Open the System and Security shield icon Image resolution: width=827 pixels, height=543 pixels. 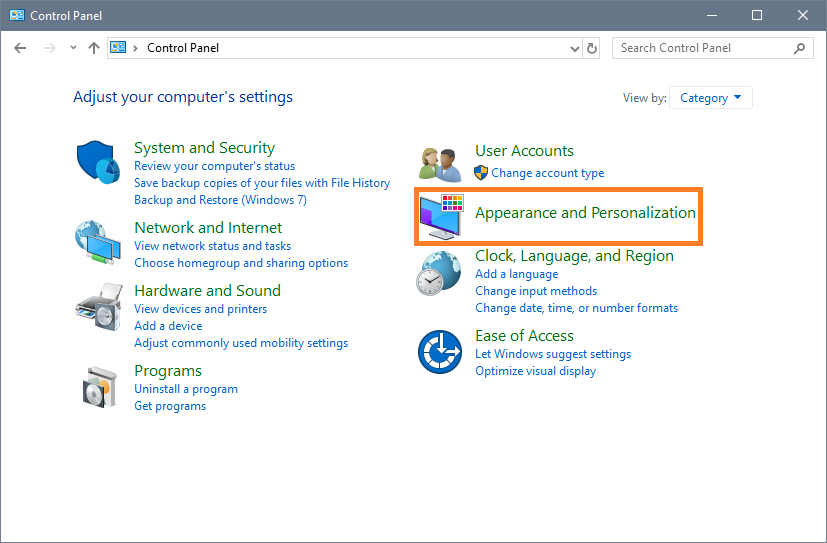[x=99, y=162]
